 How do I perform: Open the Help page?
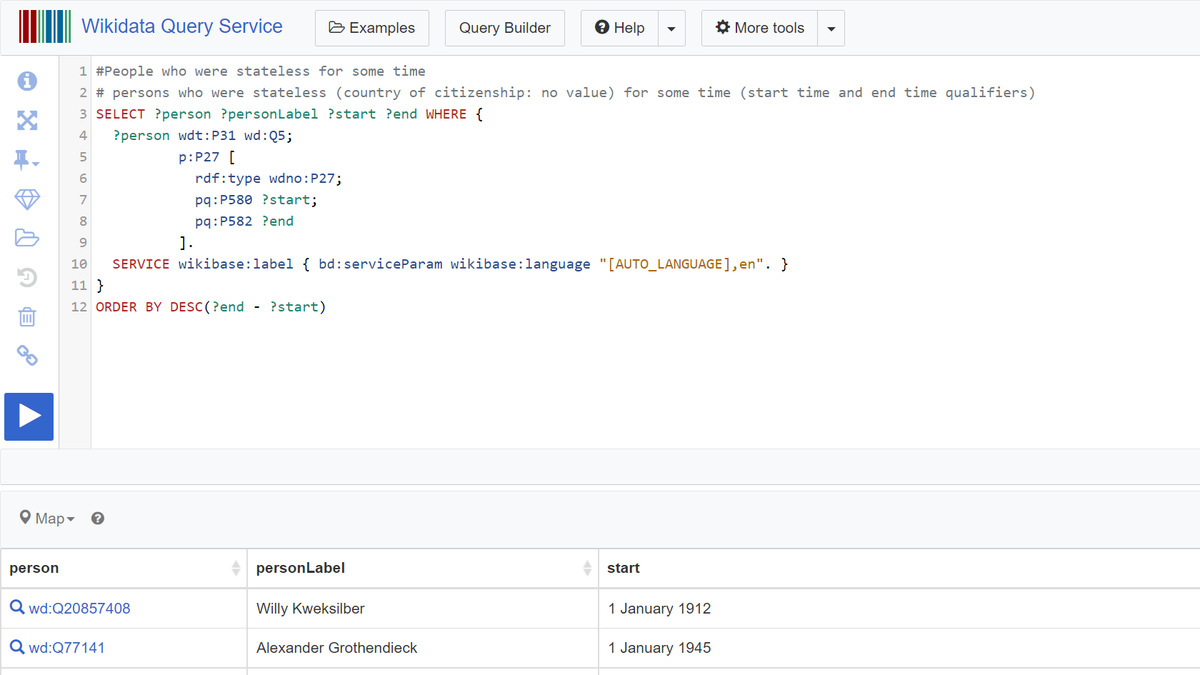pos(619,28)
